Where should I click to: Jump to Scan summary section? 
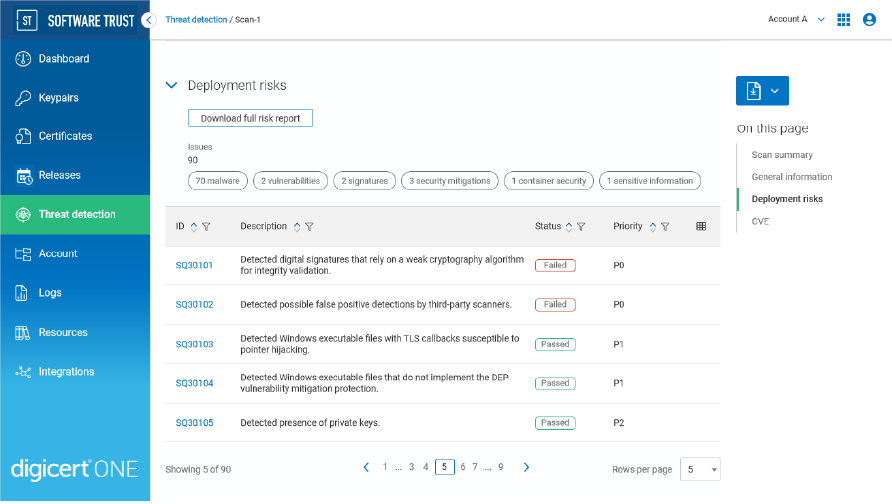[782, 155]
